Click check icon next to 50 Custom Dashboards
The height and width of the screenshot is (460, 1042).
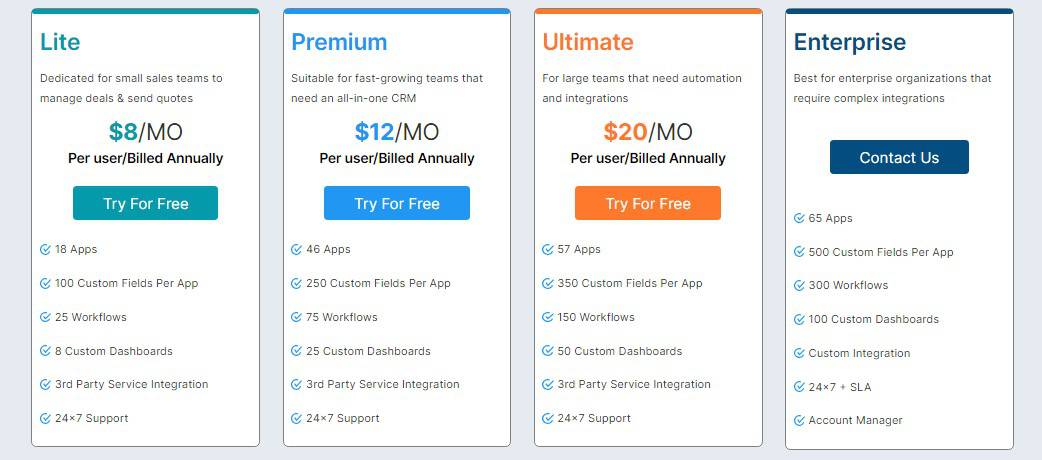click(548, 351)
